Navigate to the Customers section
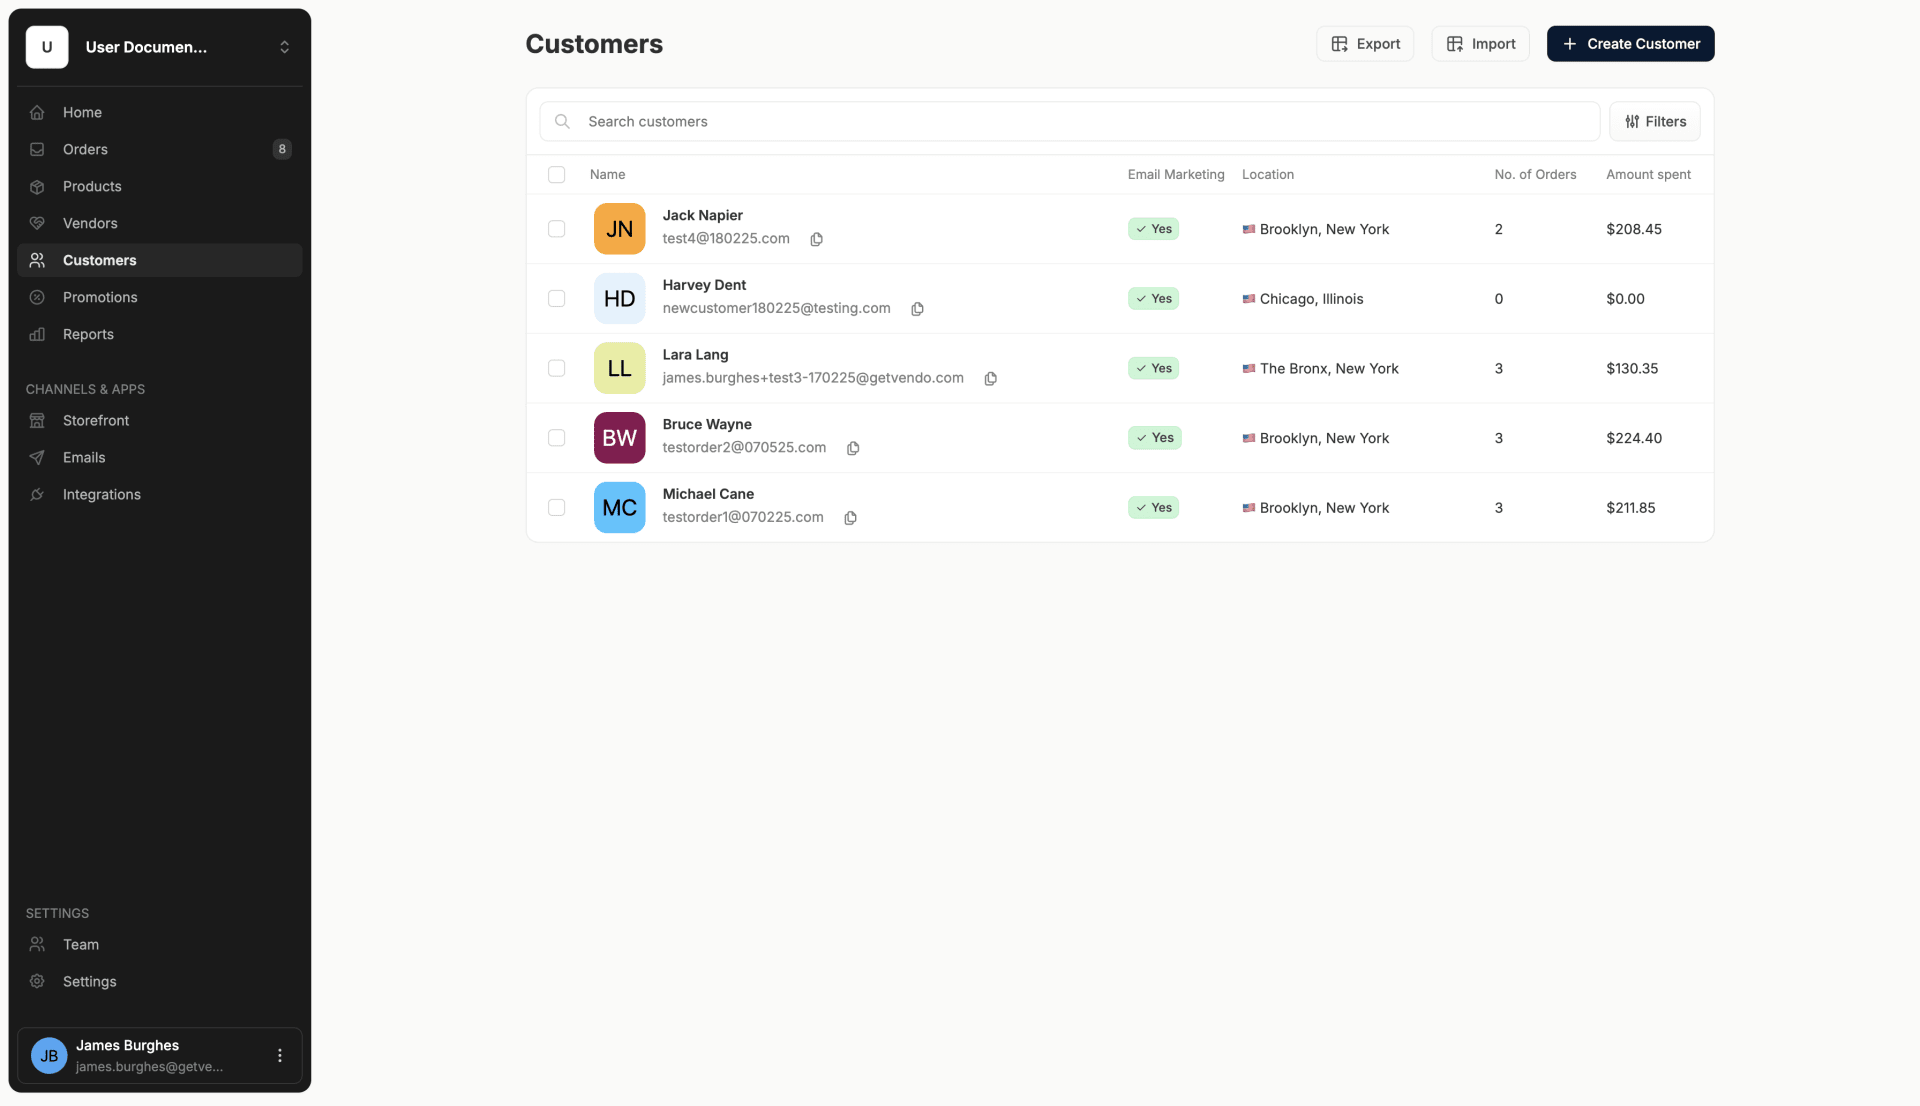 click(99, 260)
